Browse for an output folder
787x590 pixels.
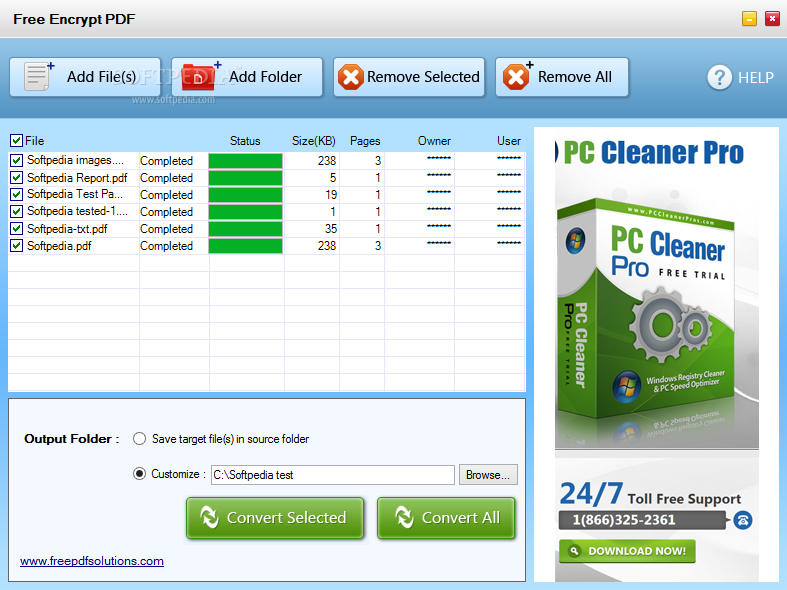point(488,475)
